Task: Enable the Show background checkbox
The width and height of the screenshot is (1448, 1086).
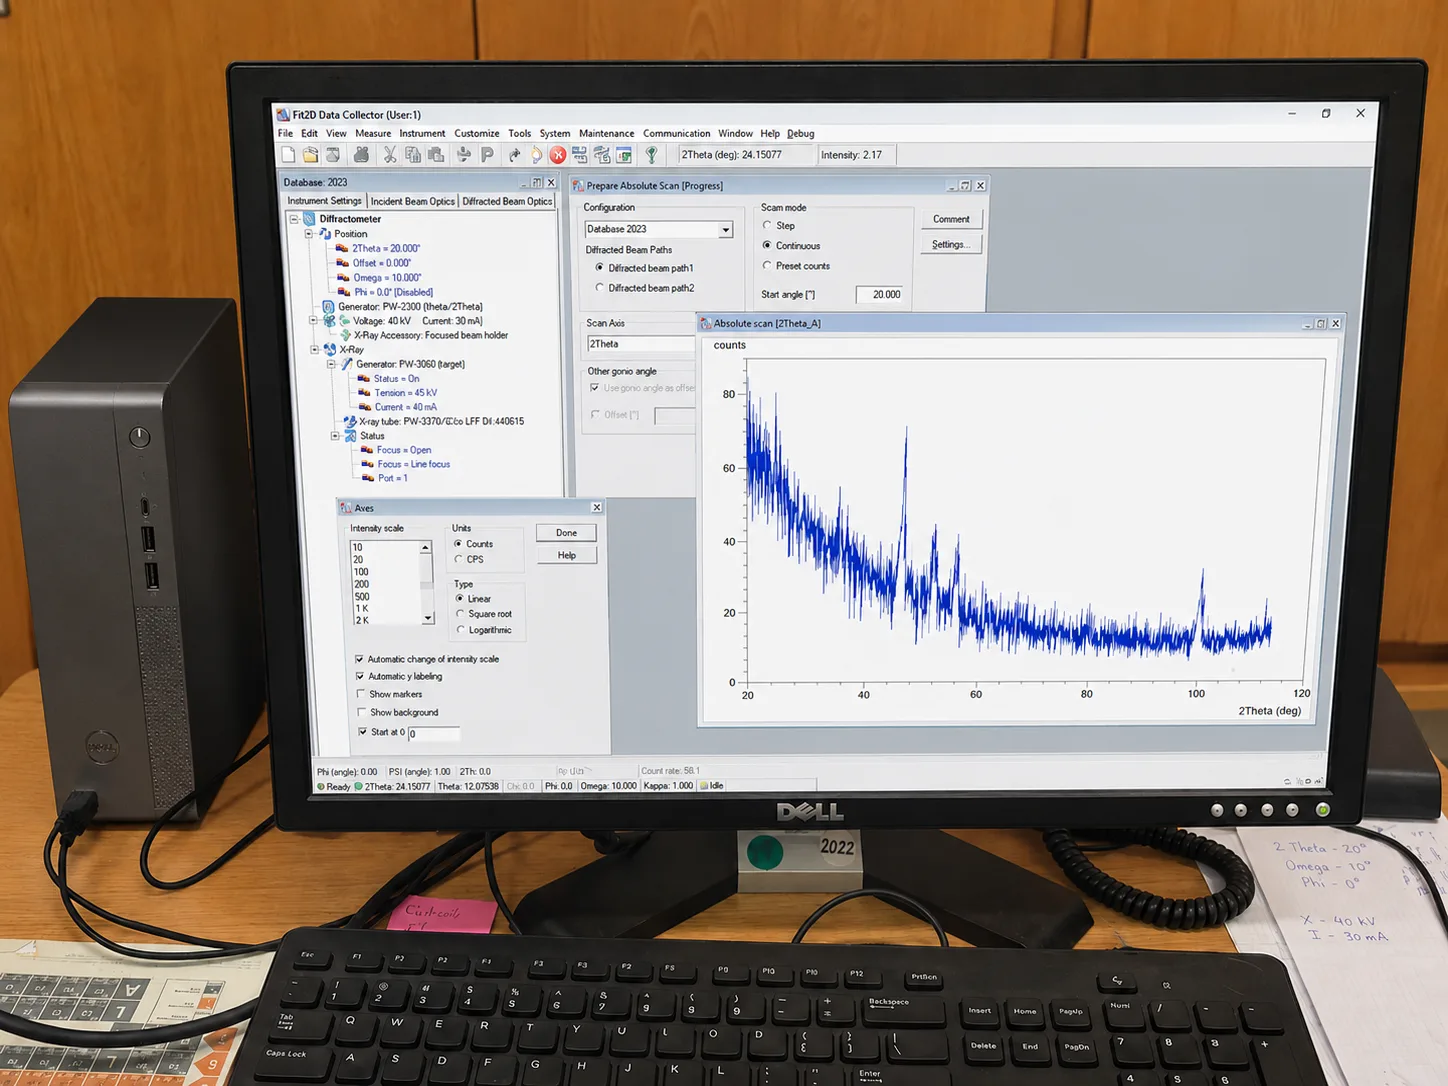Action: (362, 712)
